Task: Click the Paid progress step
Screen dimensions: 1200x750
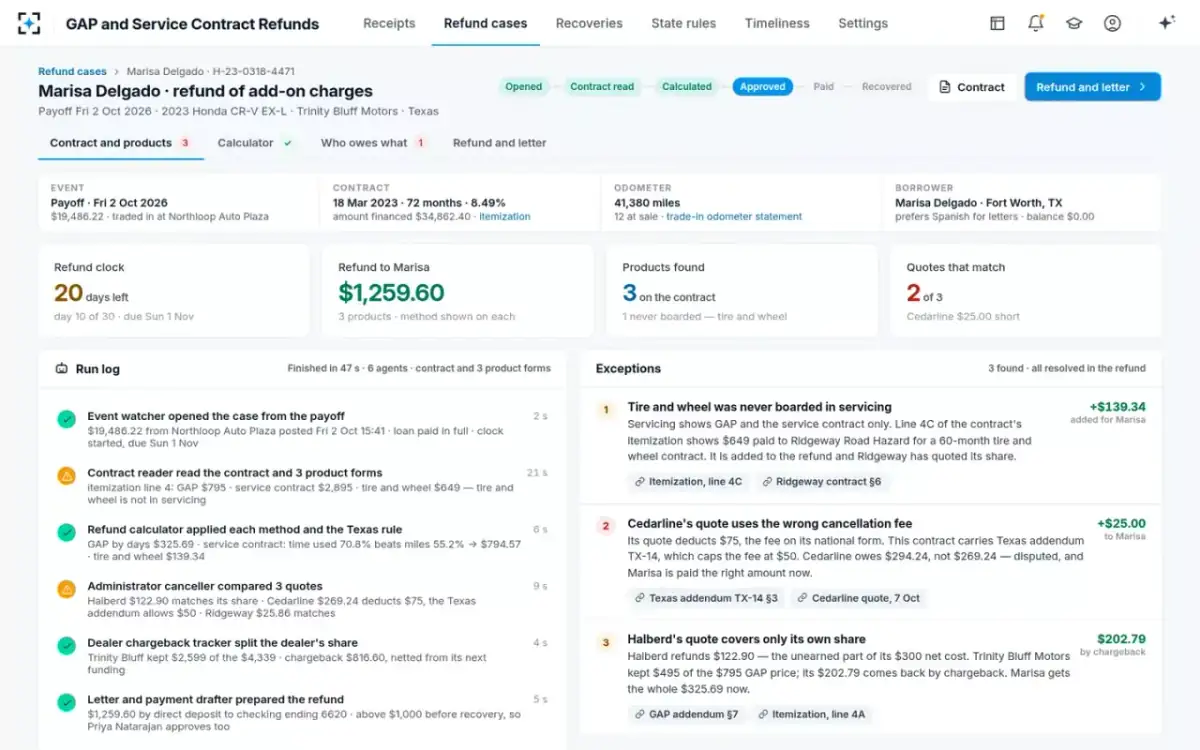Action: pos(824,87)
